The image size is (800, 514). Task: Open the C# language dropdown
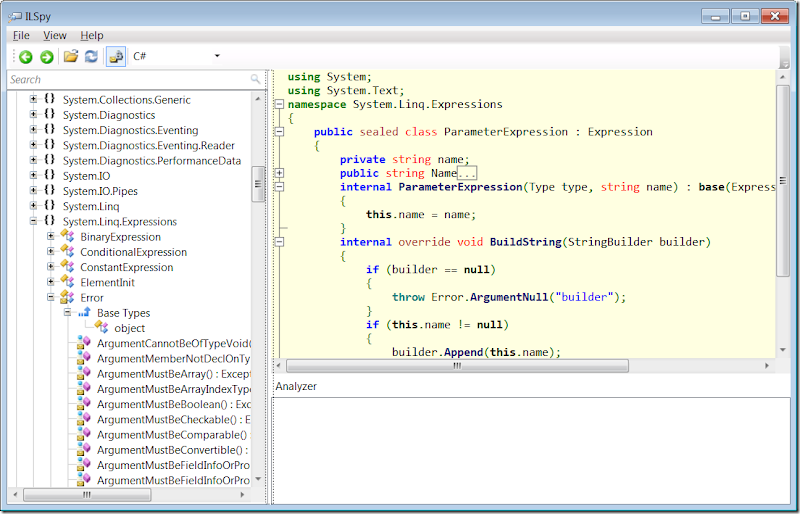tap(176, 57)
